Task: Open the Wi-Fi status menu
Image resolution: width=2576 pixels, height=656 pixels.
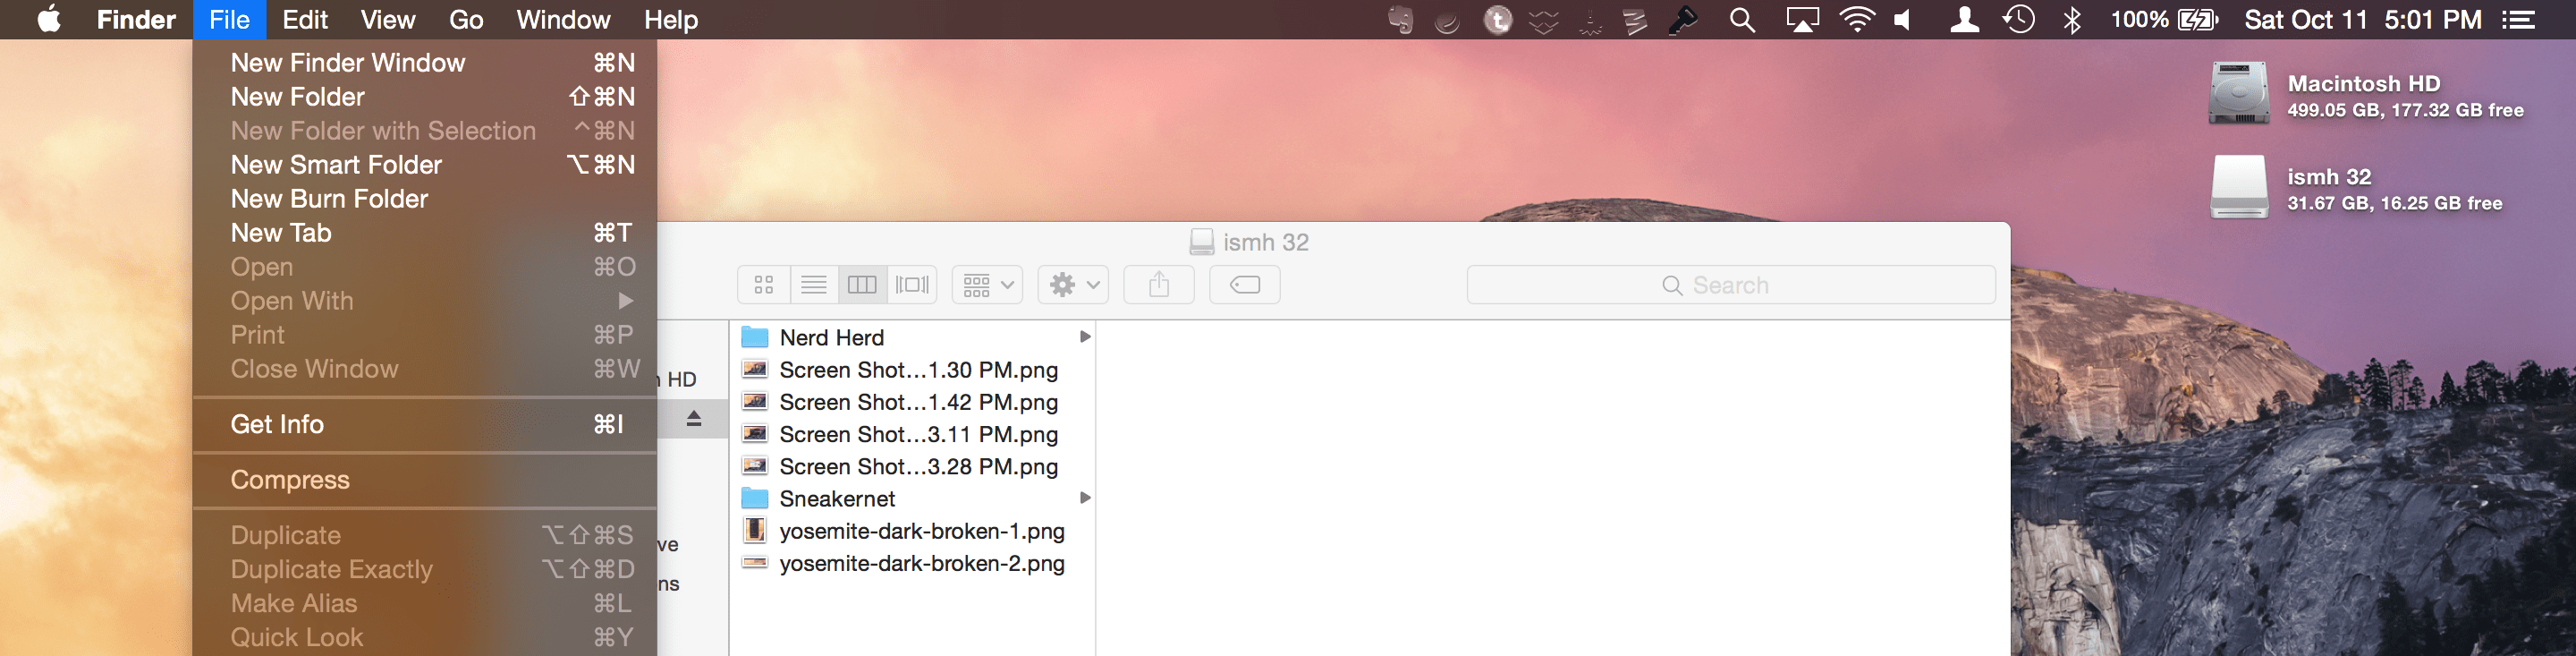Action: pyautogui.click(x=1857, y=20)
